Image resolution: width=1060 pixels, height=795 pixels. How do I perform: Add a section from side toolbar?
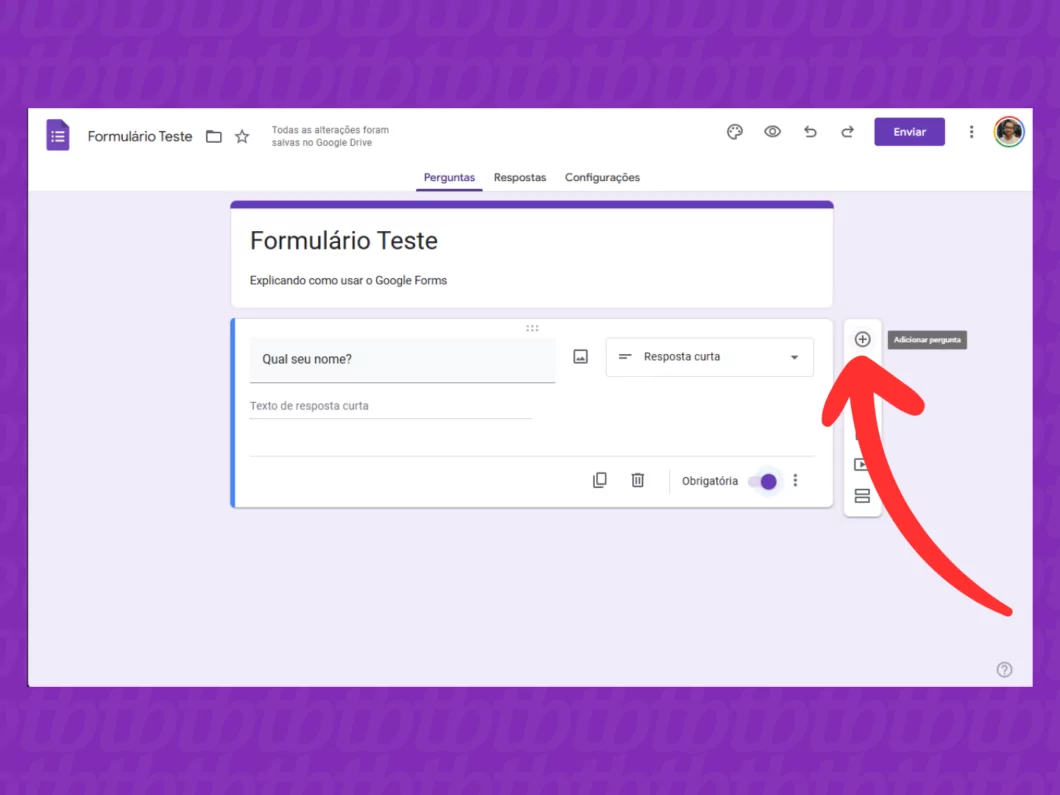862,496
